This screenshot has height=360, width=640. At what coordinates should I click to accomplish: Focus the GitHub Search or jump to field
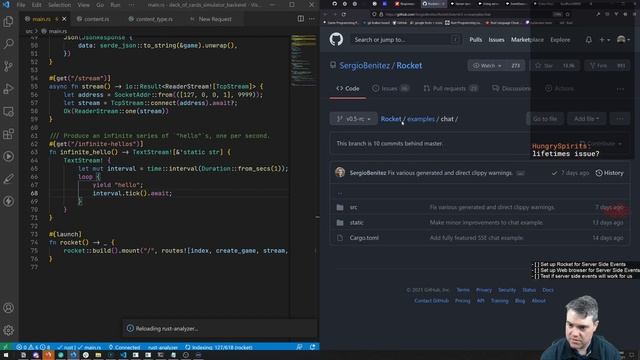[x=406, y=40]
